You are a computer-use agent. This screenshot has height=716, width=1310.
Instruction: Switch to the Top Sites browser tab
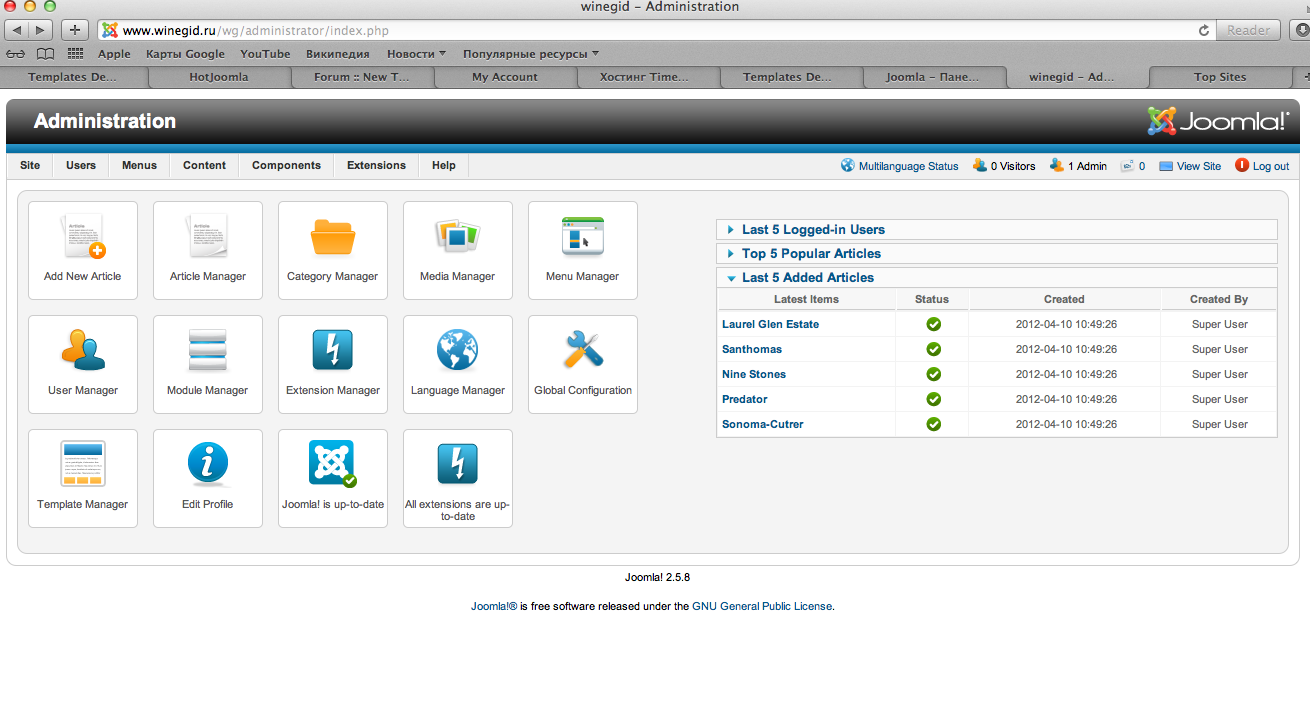1220,77
